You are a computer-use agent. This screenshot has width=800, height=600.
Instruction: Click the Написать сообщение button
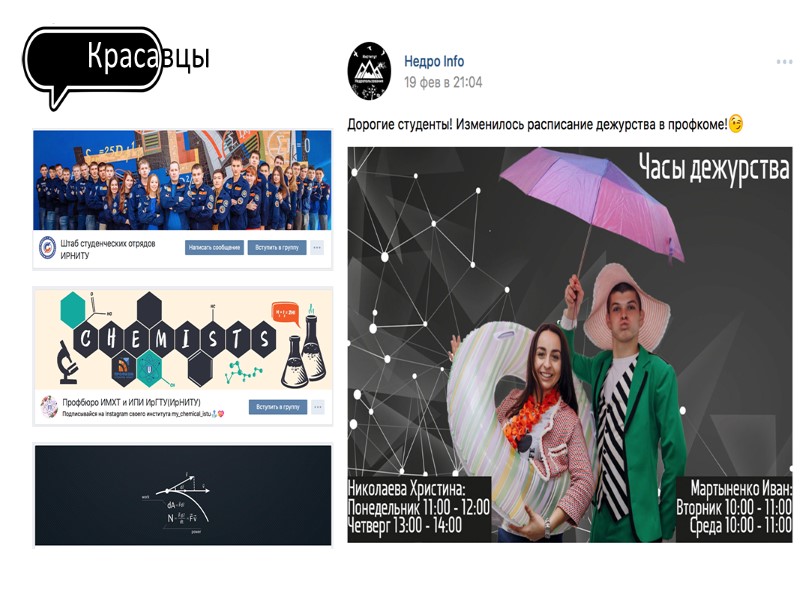(214, 247)
